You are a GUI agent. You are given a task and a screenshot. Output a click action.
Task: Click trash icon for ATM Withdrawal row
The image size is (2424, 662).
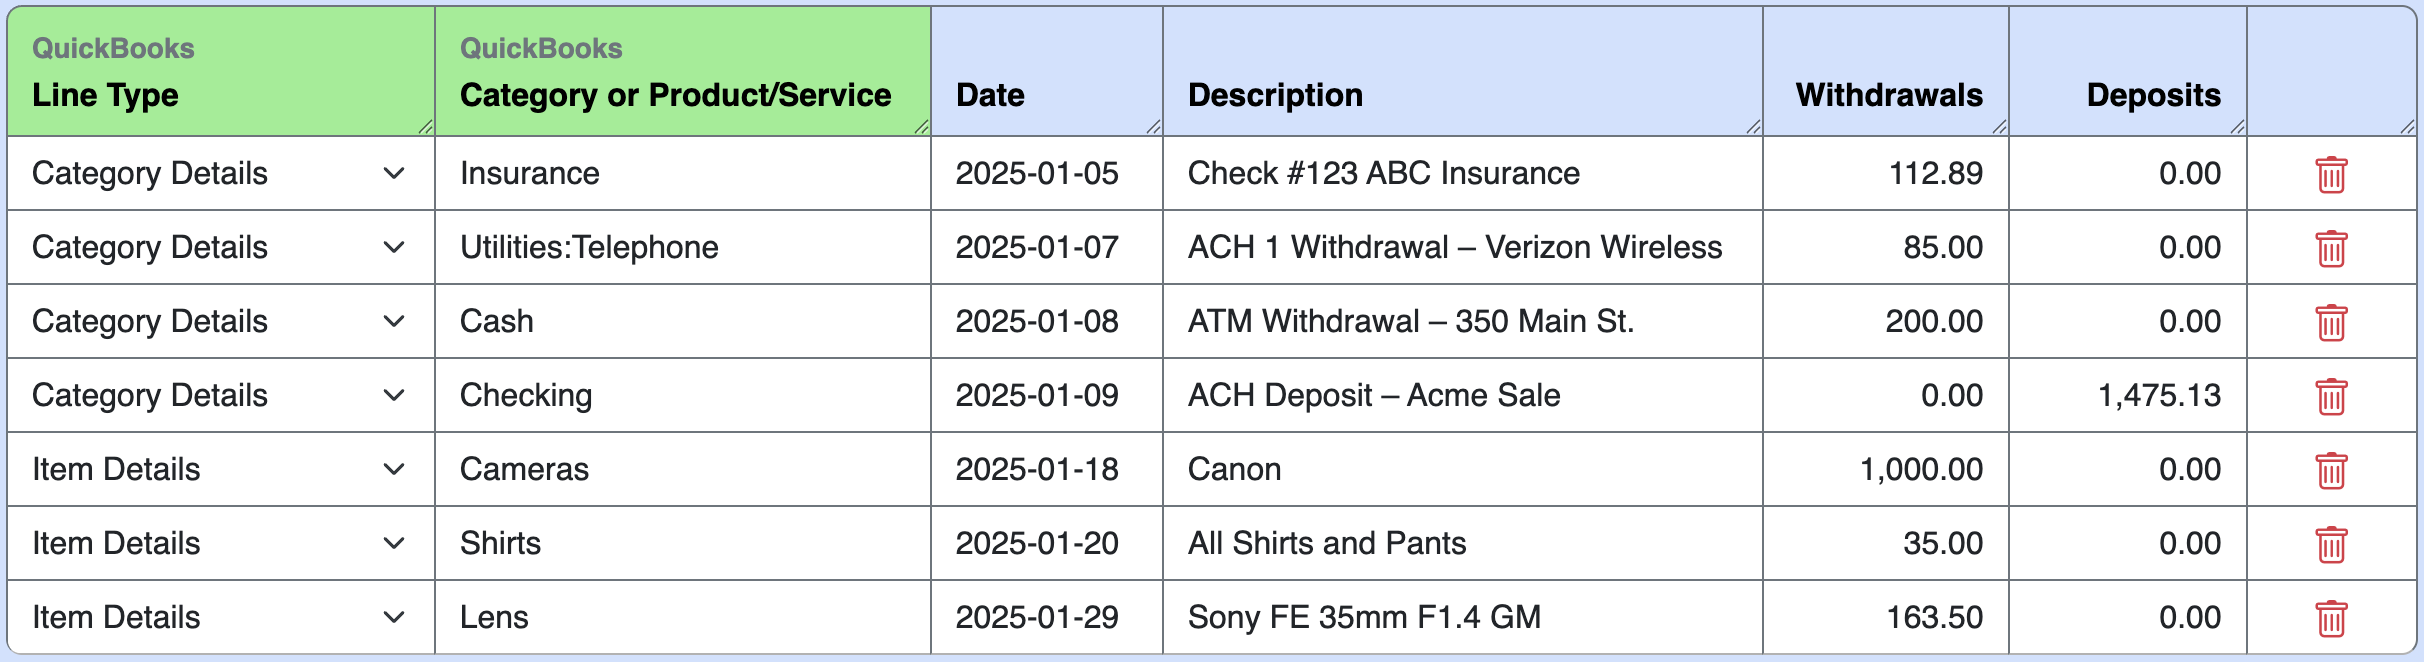(2331, 323)
